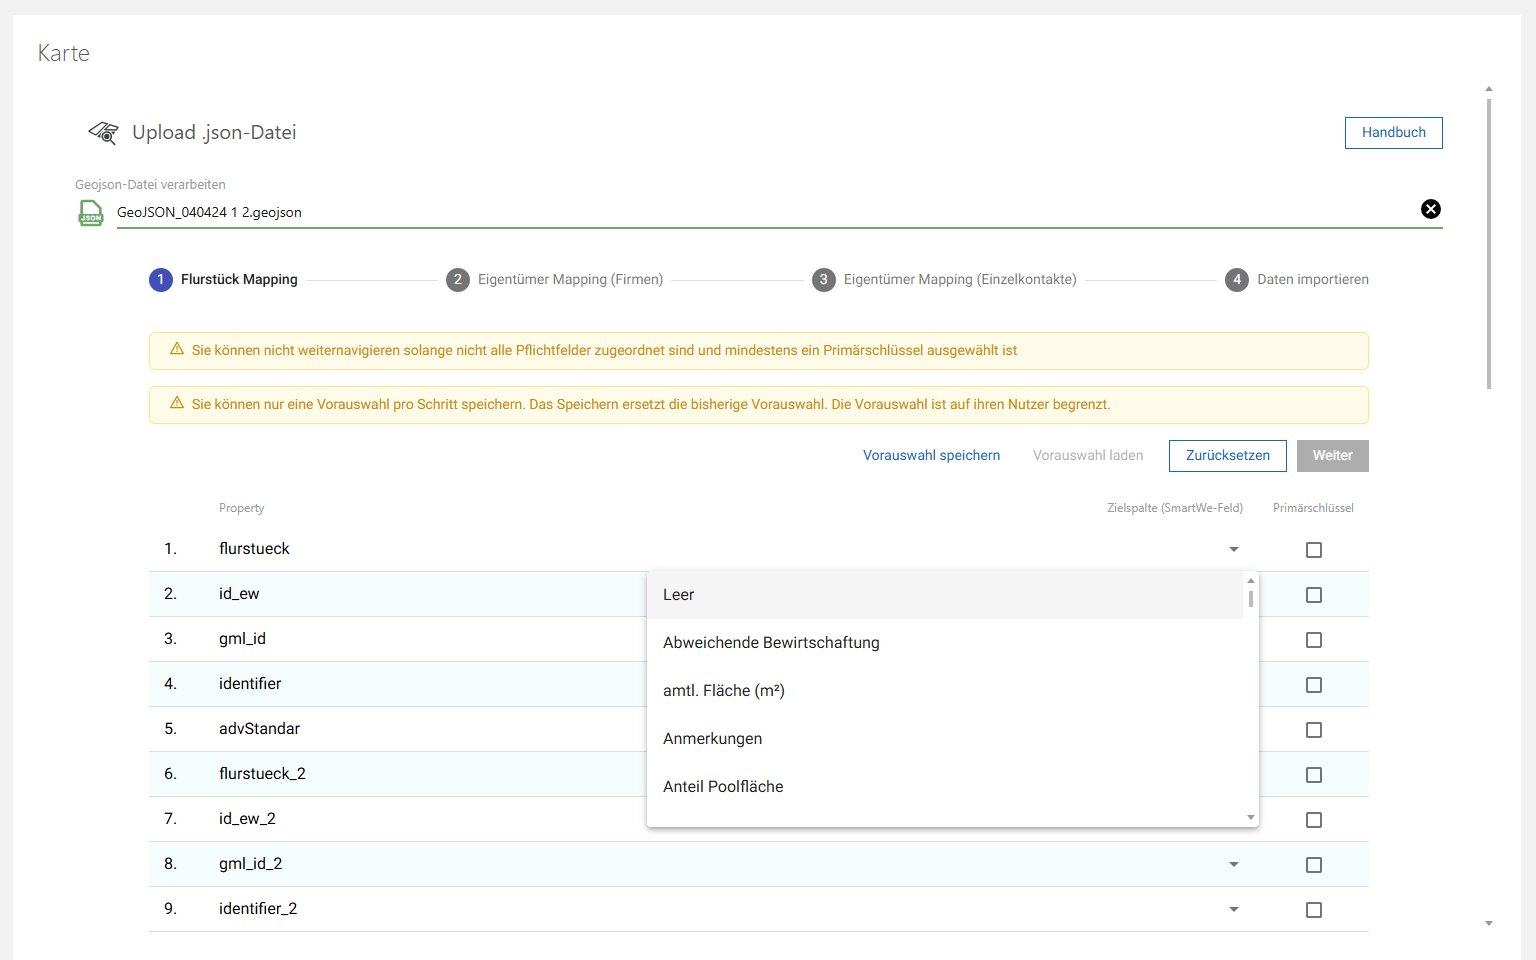Click the map icon beside 'Upload .json-Datei'
This screenshot has height=960, width=1536.
(102, 132)
